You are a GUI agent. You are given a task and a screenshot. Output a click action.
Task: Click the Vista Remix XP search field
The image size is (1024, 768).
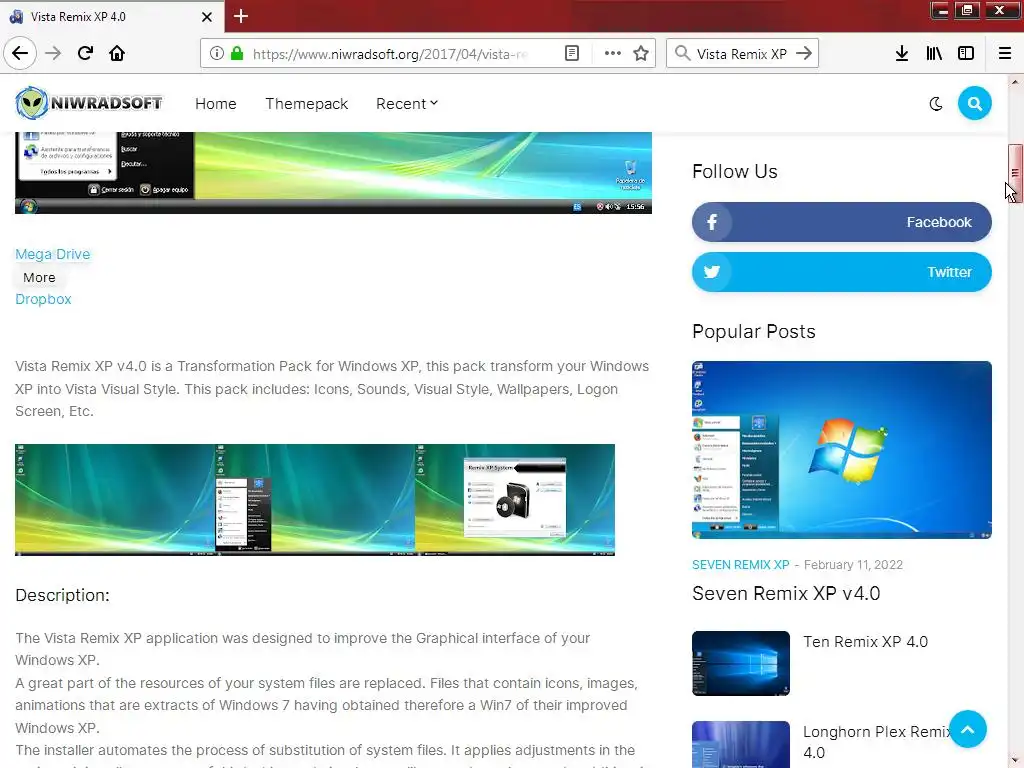pos(741,54)
